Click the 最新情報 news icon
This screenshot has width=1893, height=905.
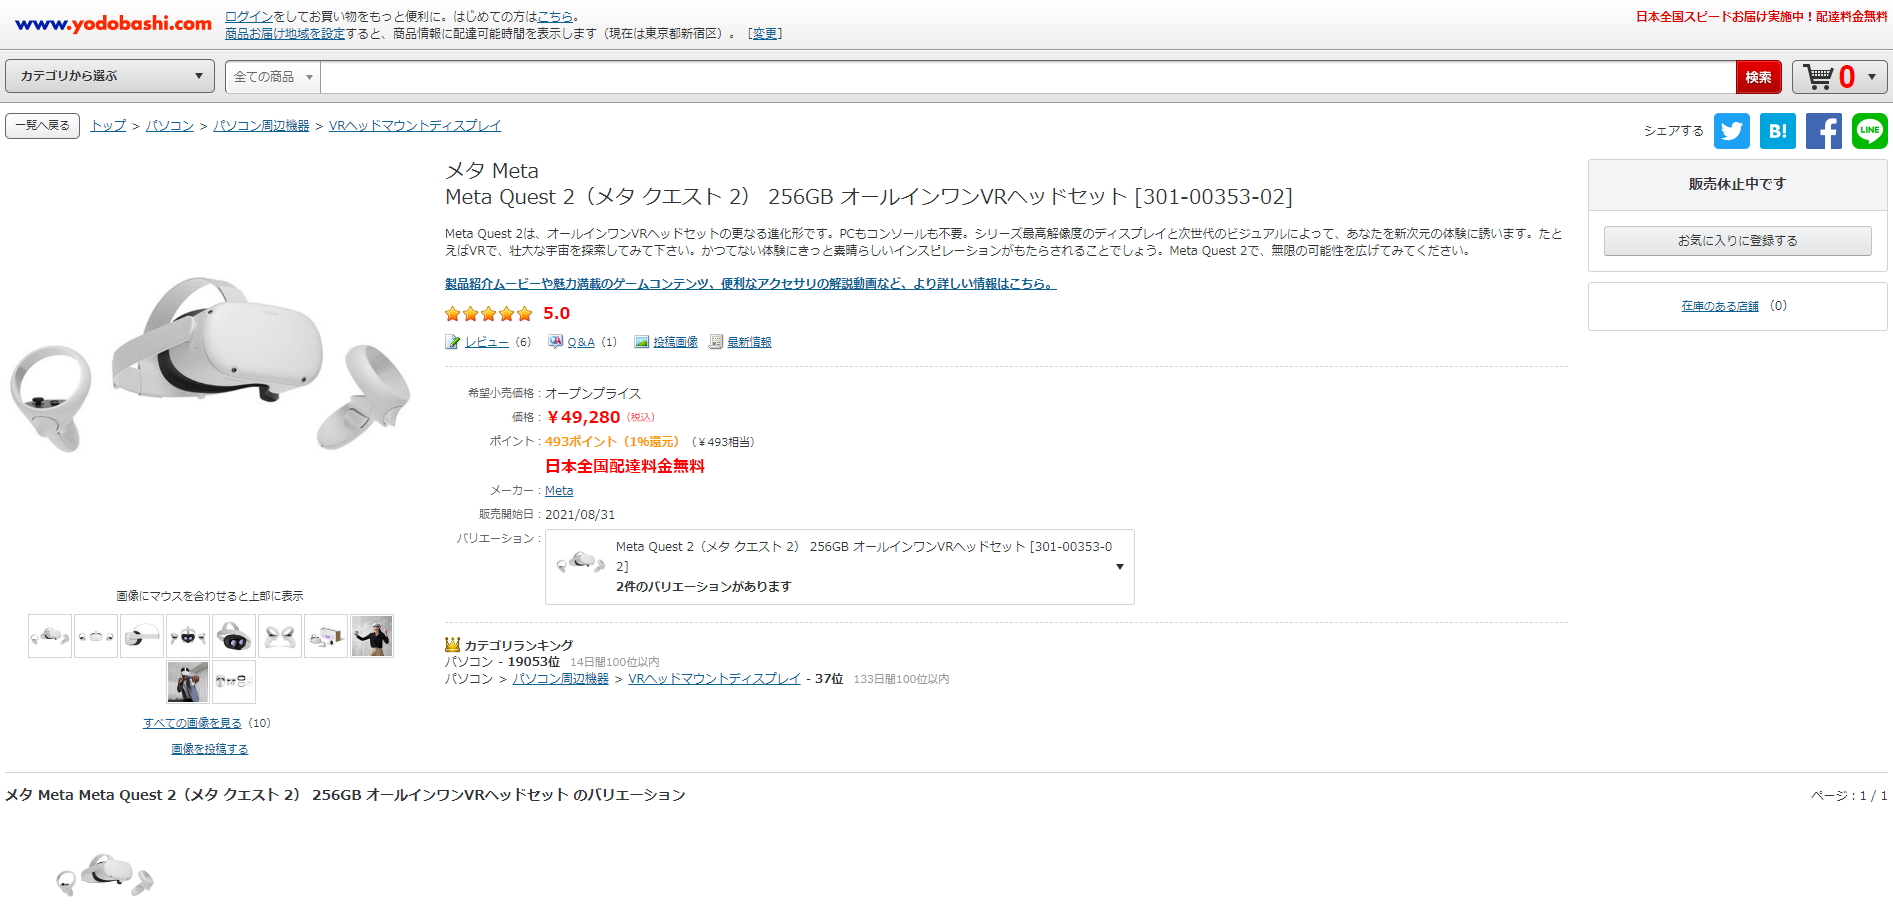click(714, 341)
